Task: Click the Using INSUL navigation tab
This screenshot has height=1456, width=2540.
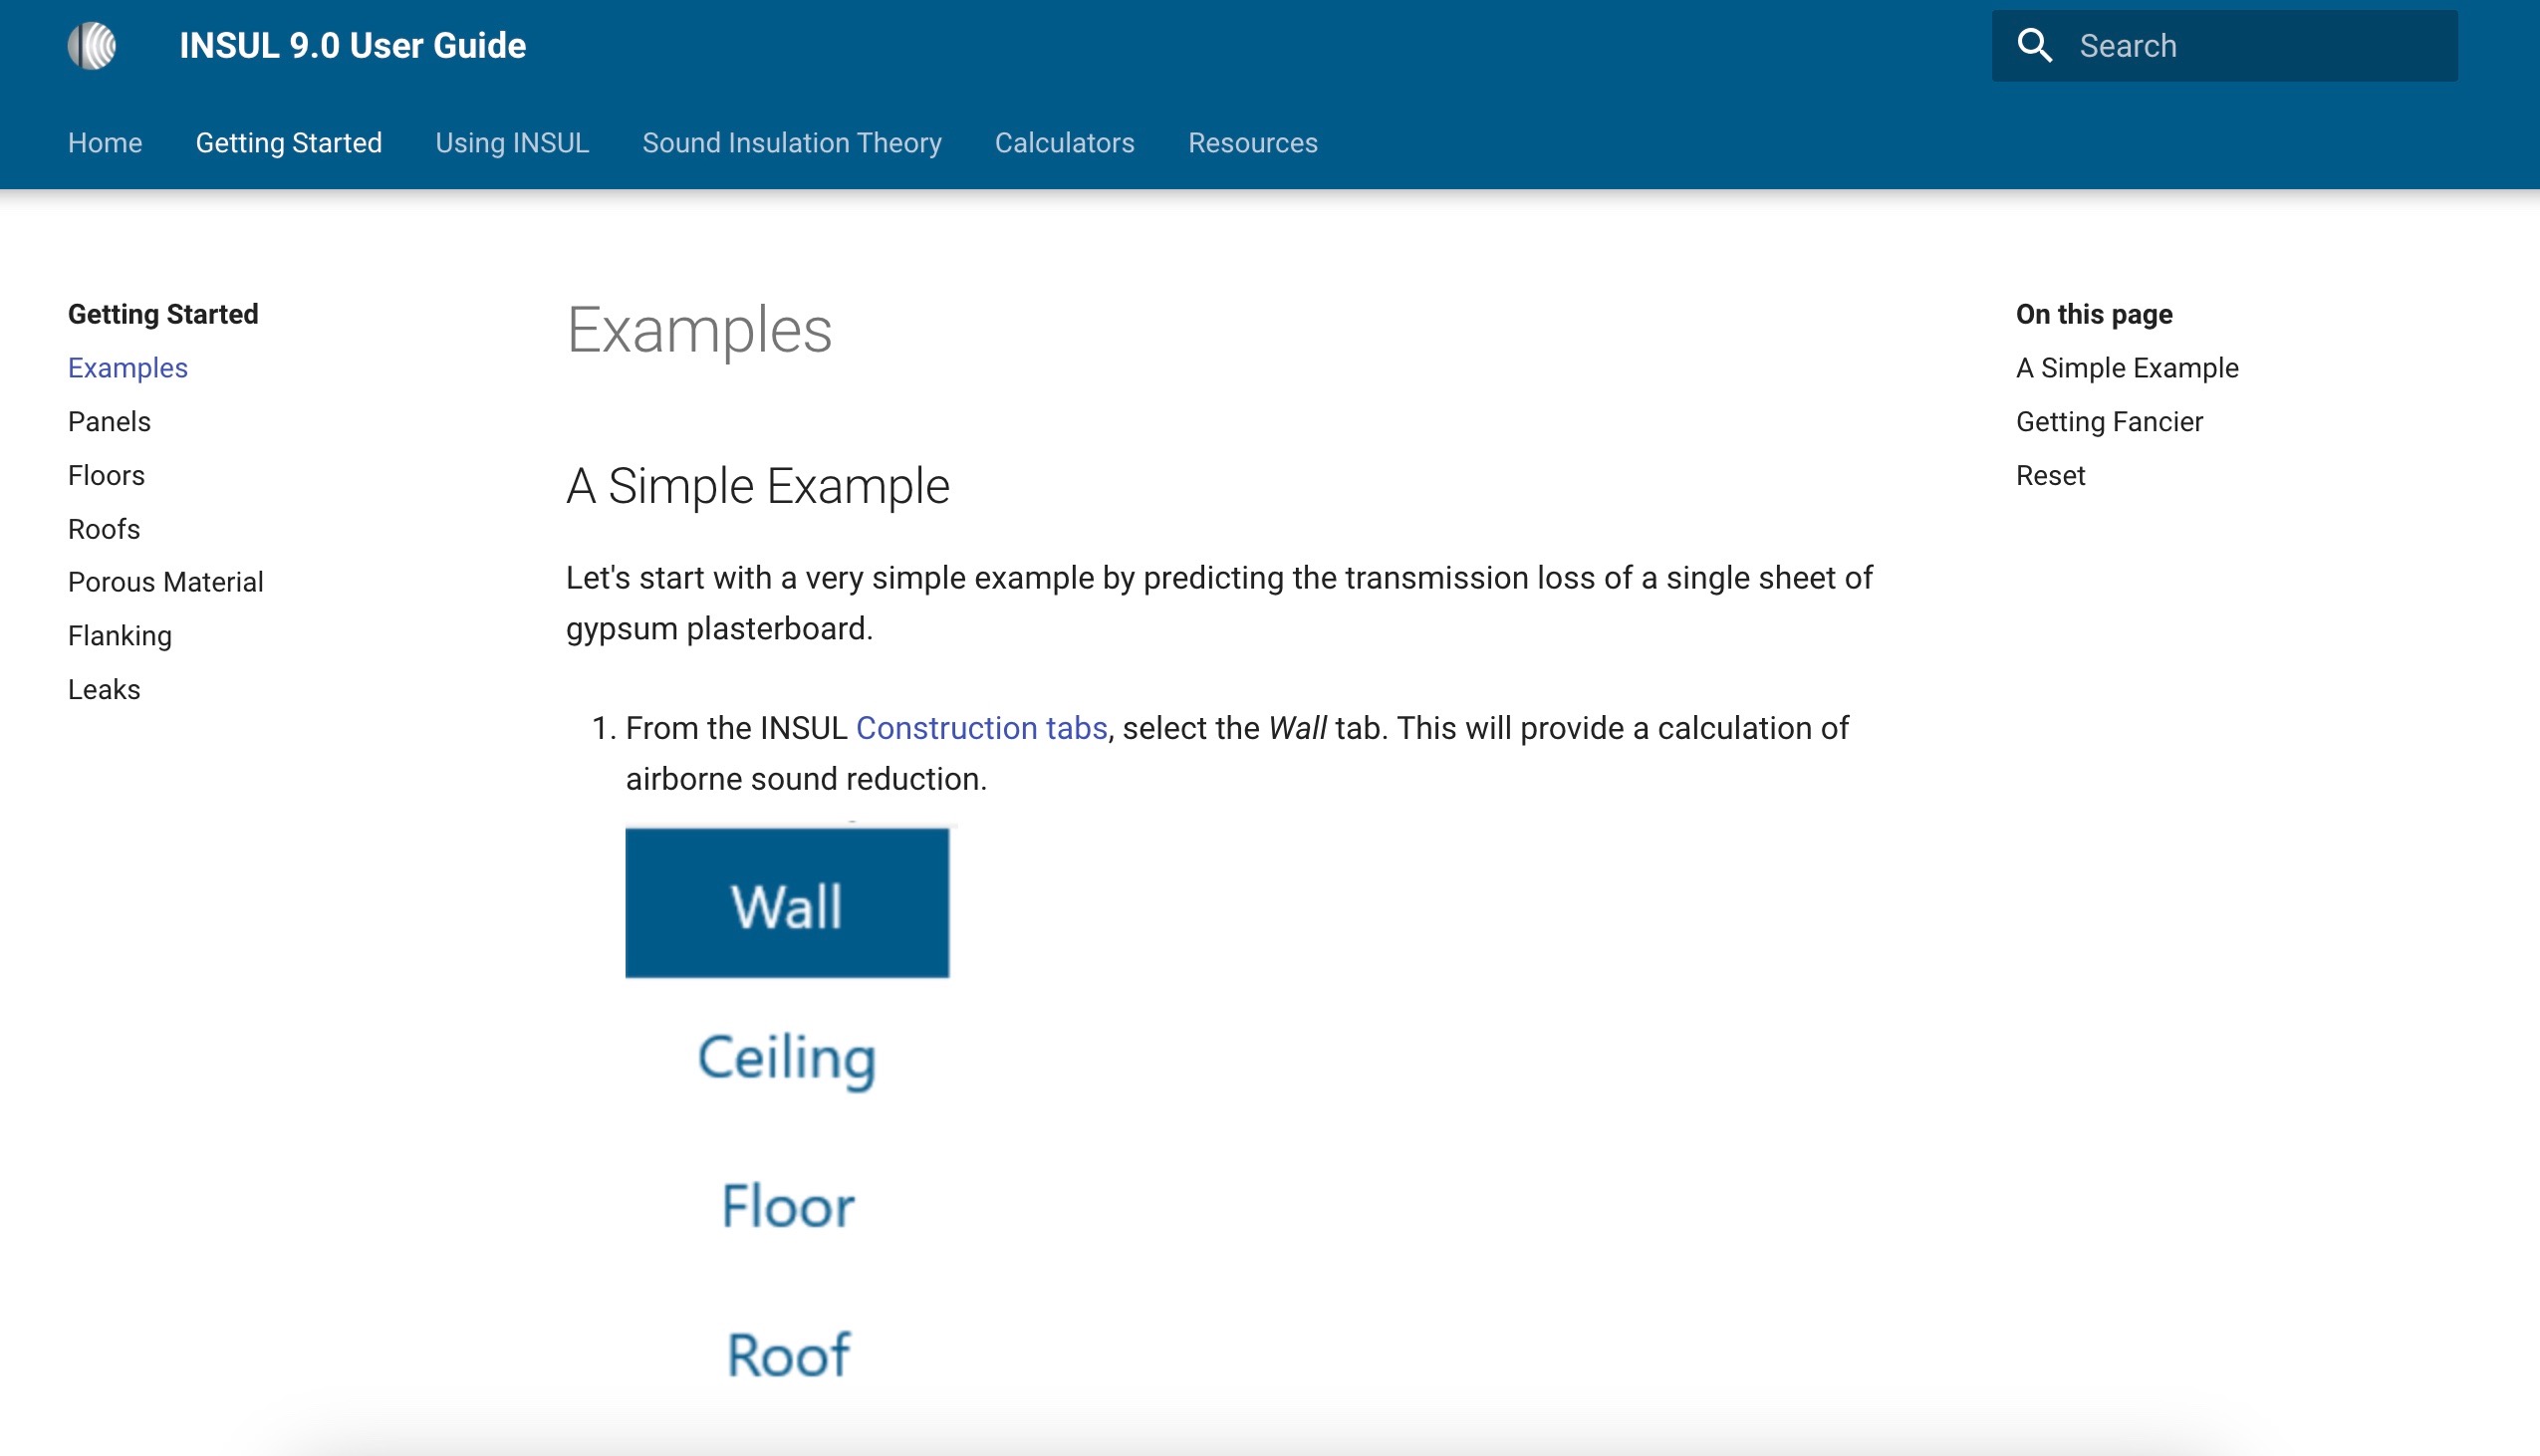Action: point(511,143)
